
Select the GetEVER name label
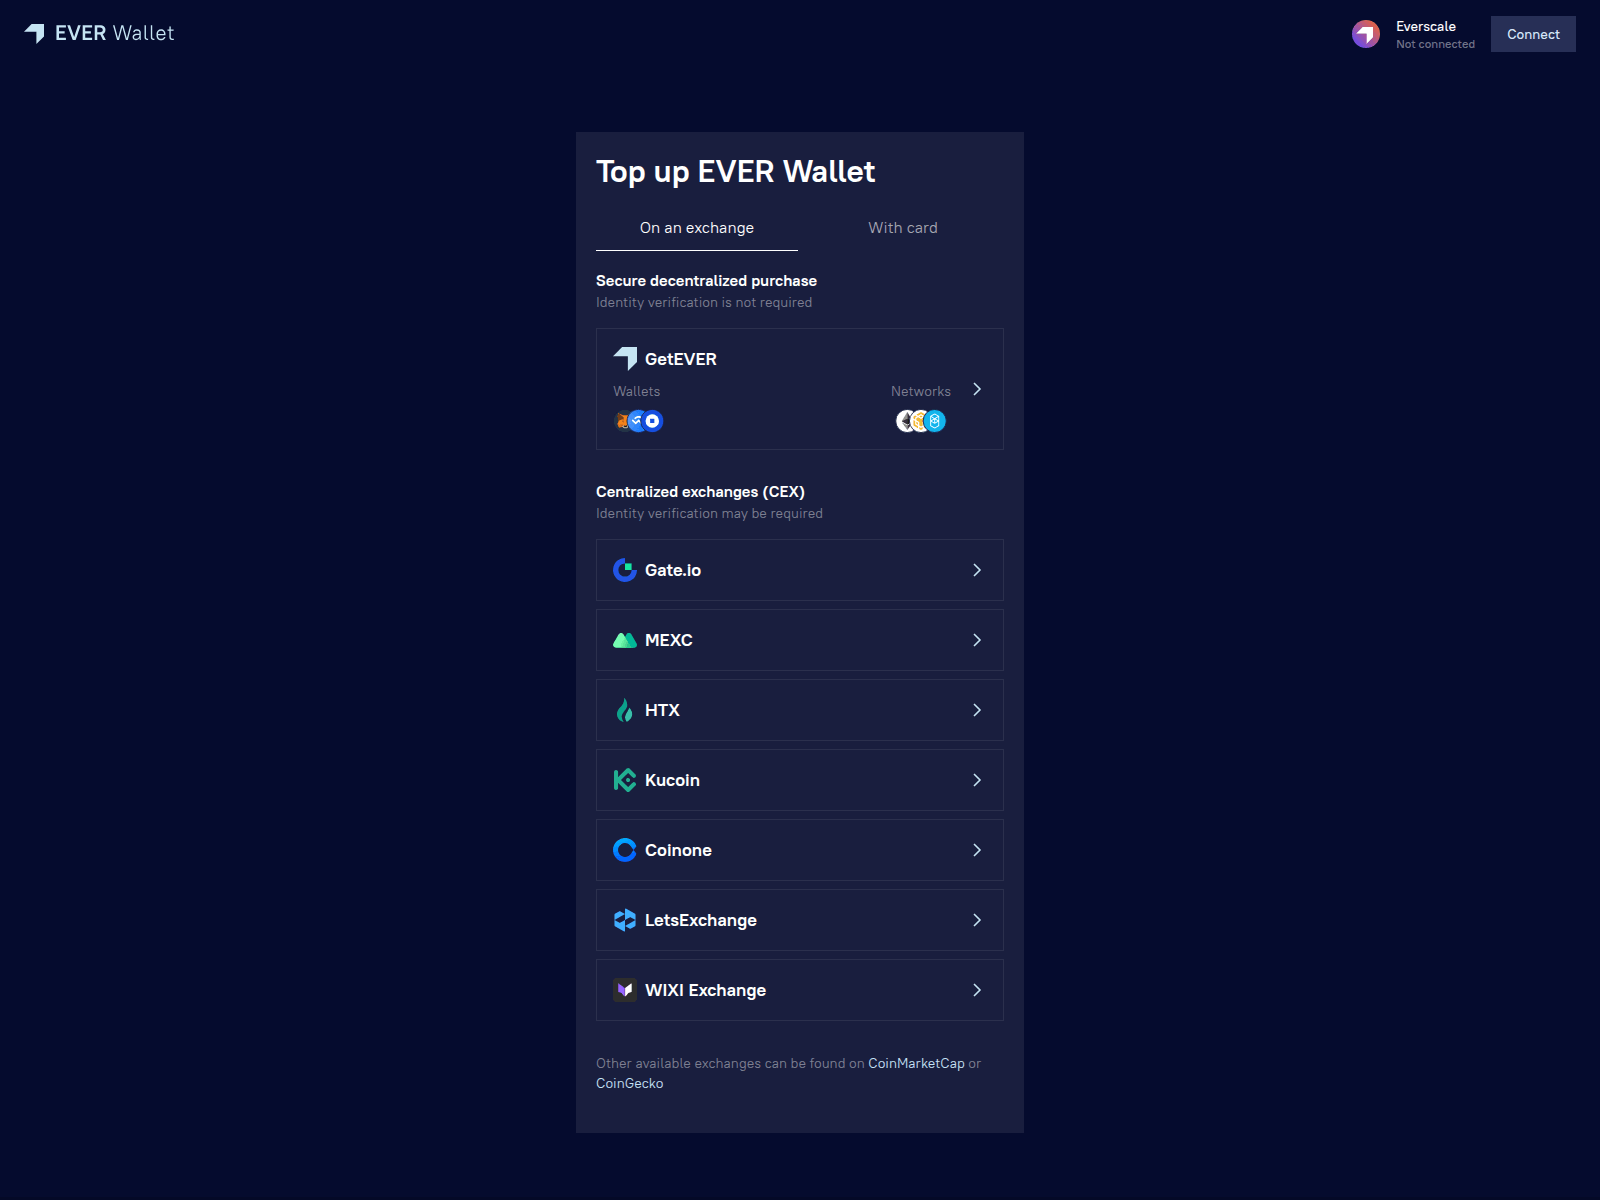coord(681,359)
